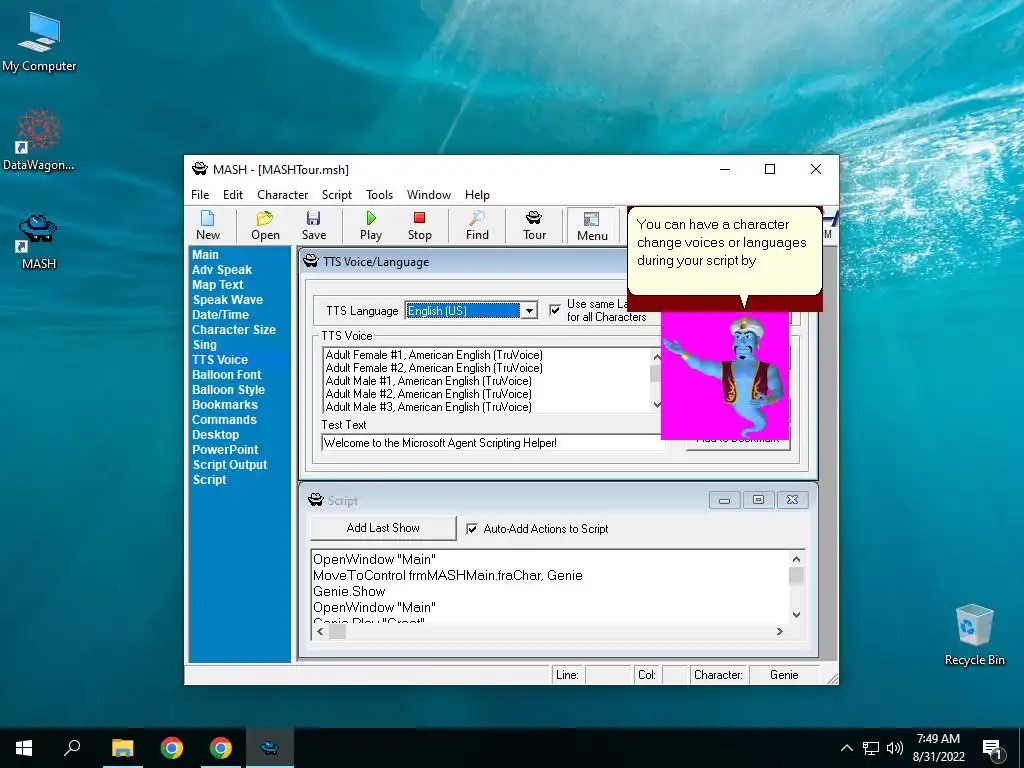Select Balloon Style in the sidebar
The image size is (1024, 768).
(228, 390)
